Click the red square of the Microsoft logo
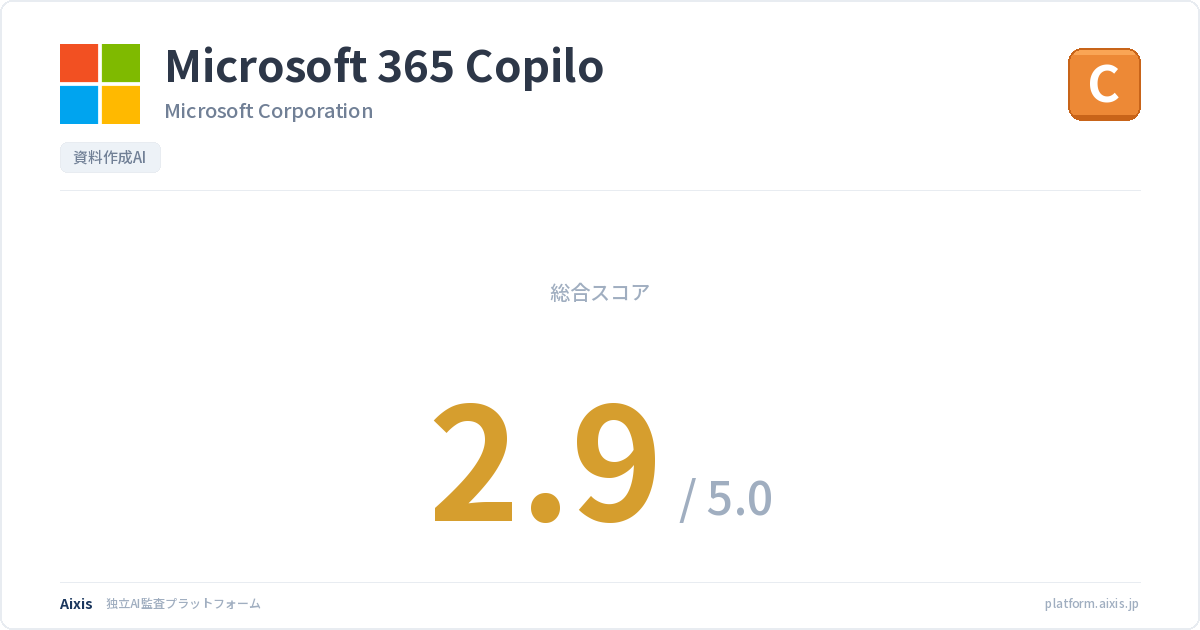 (x=79, y=63)
